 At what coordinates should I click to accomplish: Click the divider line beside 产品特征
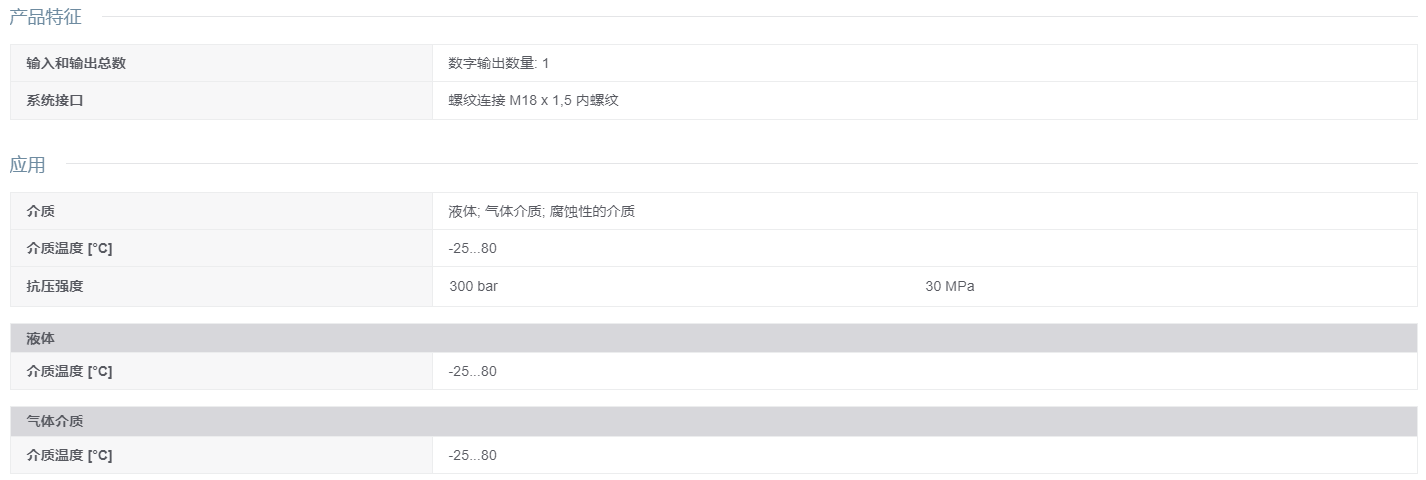click(760, 17)
